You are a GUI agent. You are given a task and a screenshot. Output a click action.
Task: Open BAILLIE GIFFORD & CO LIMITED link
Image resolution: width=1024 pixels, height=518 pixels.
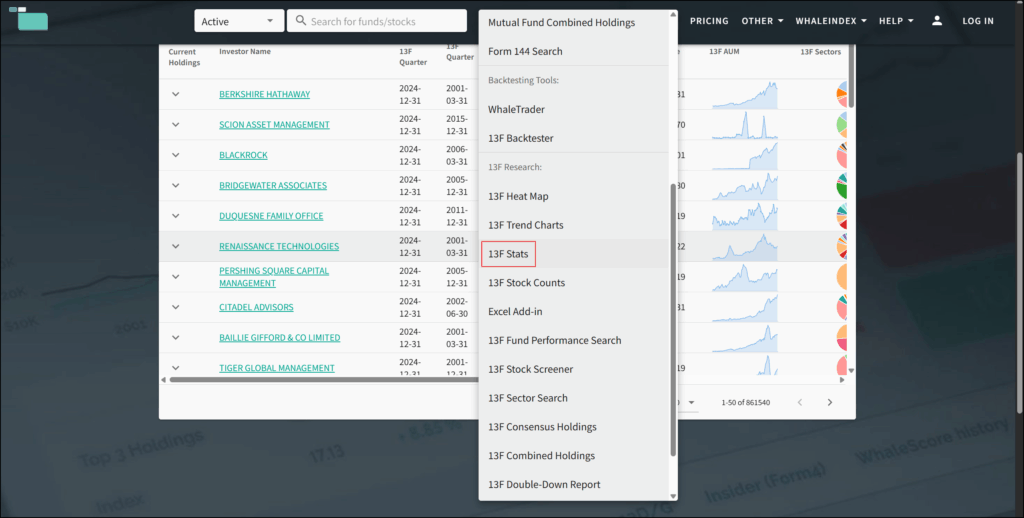pos(280,338)
